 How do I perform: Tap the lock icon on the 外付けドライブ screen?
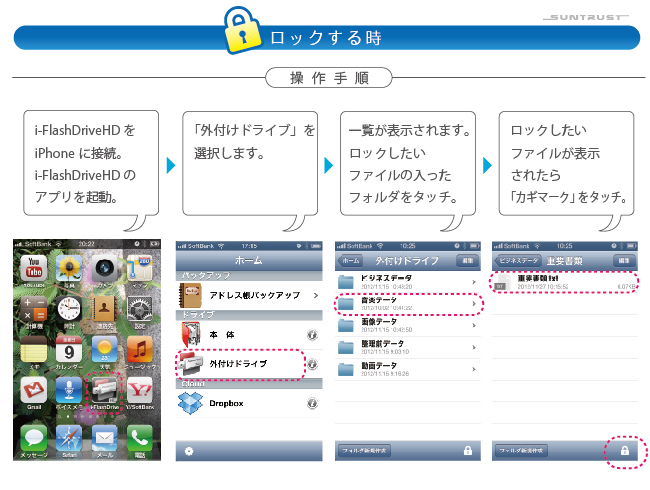pyautogui.click(x=468, y=451)
